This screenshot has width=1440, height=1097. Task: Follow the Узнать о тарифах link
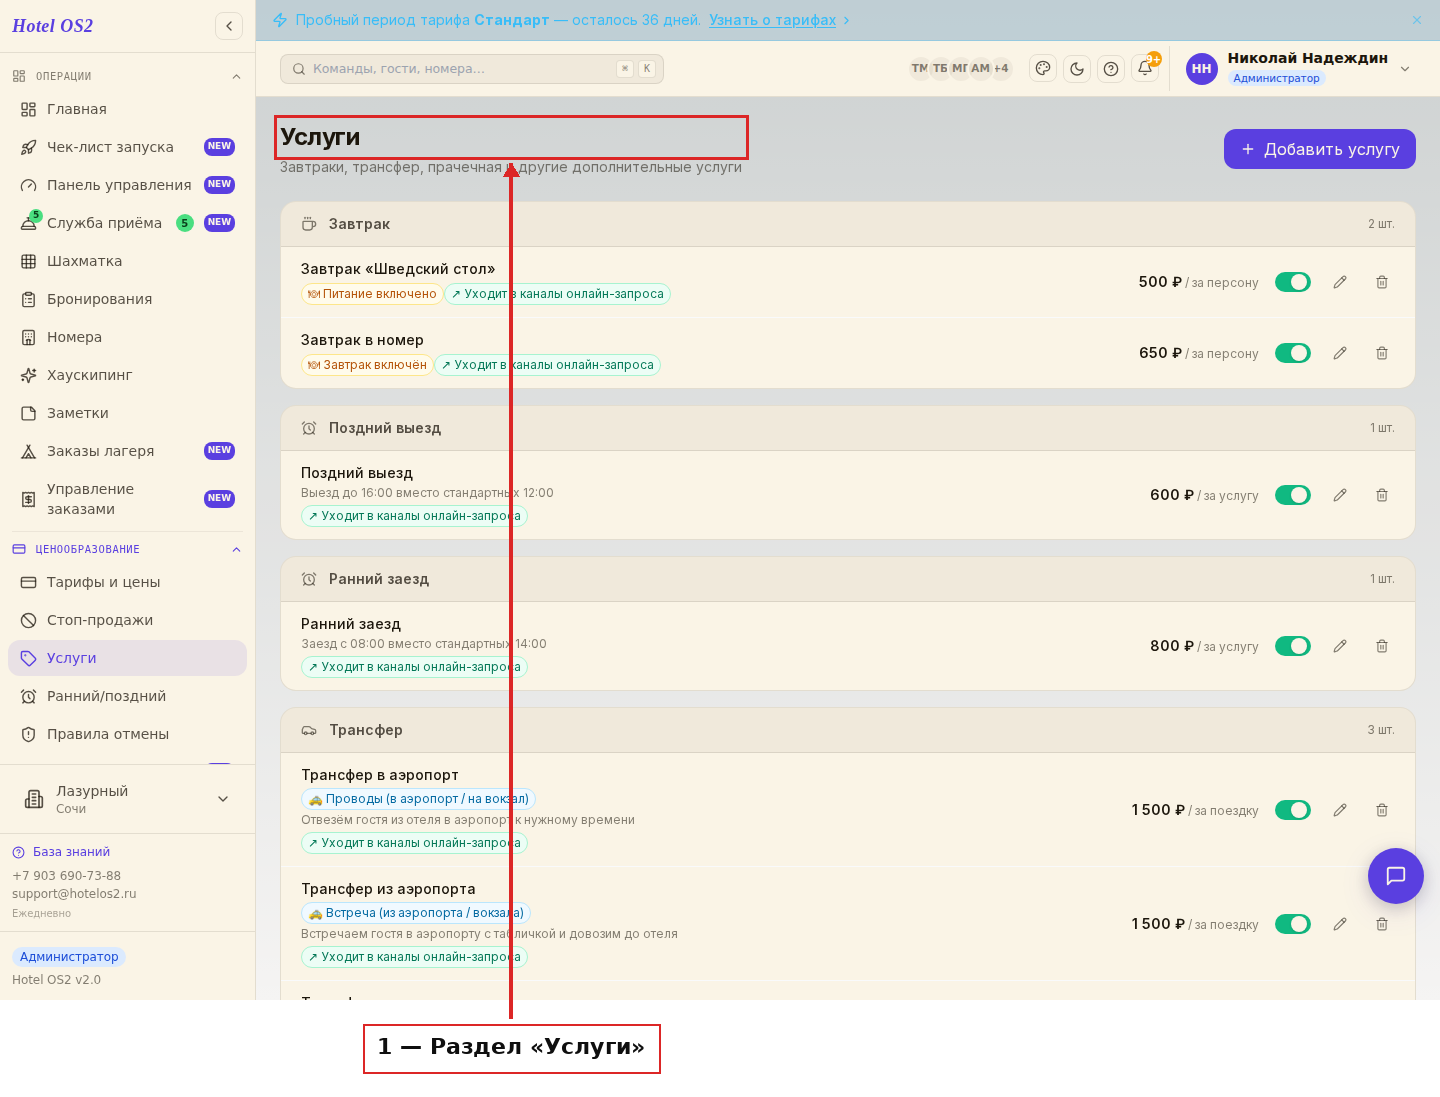pos(772,20)
